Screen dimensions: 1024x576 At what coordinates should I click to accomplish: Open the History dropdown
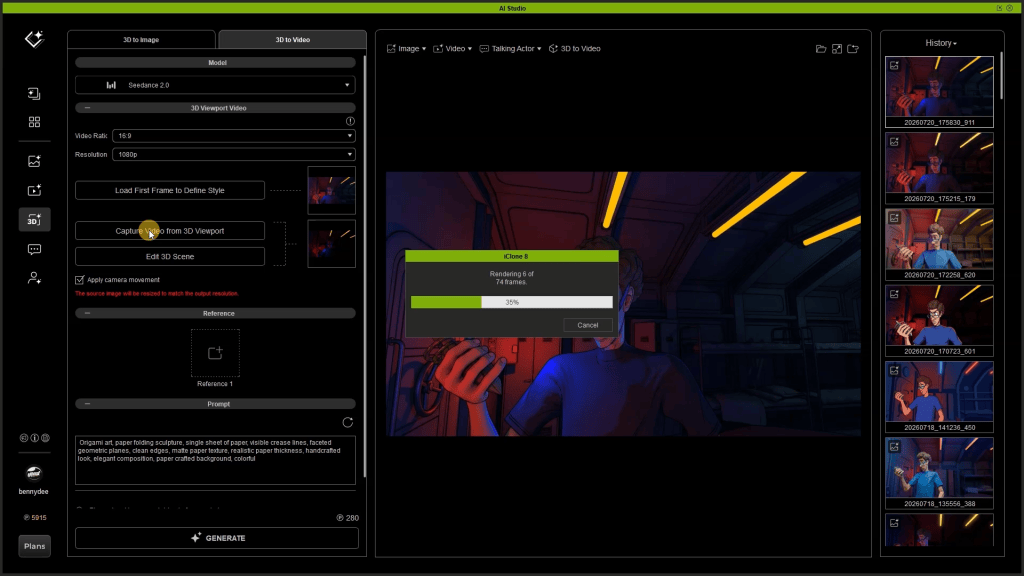[940, 43]
